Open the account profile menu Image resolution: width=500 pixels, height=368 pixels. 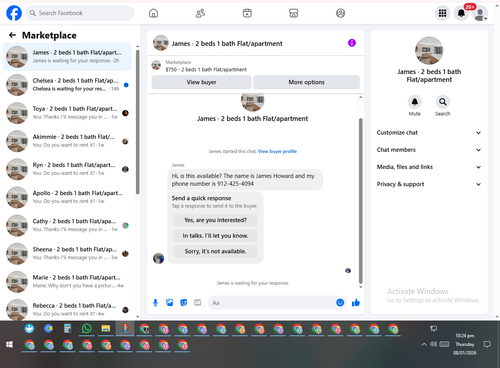tap(480, 13)
